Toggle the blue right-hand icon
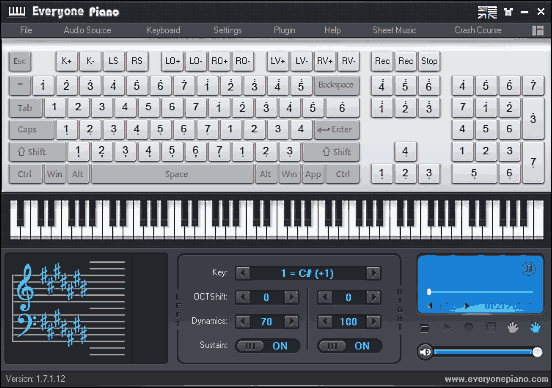 point(535,328)
